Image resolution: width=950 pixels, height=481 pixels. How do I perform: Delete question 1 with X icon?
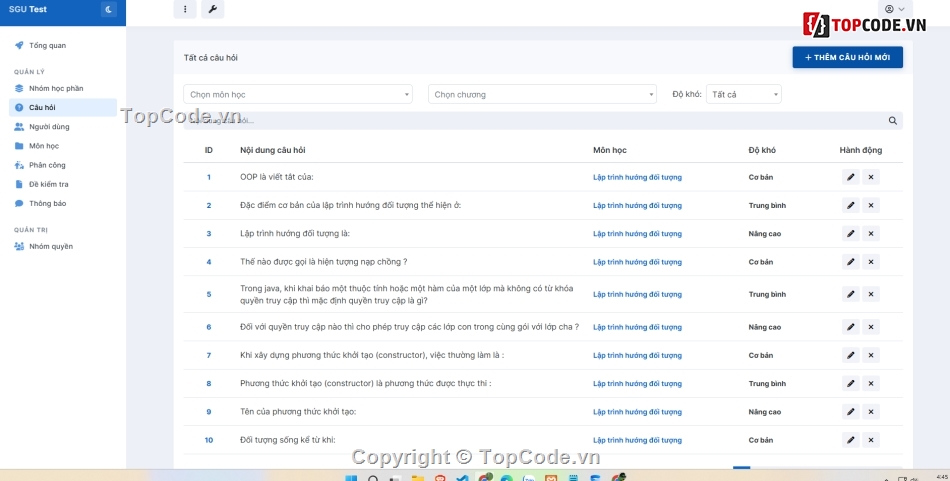(871, 177)
